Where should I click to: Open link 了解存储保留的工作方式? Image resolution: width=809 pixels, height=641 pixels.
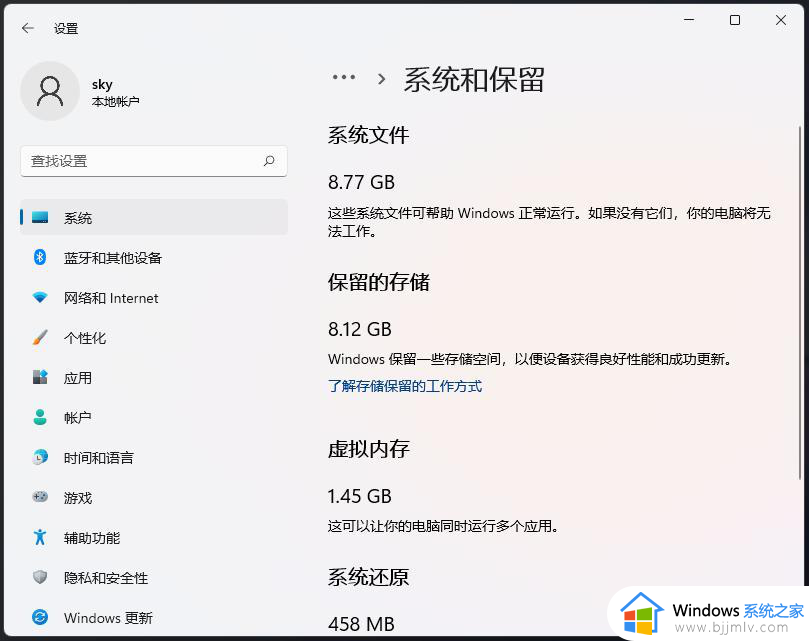click(405, 386)
